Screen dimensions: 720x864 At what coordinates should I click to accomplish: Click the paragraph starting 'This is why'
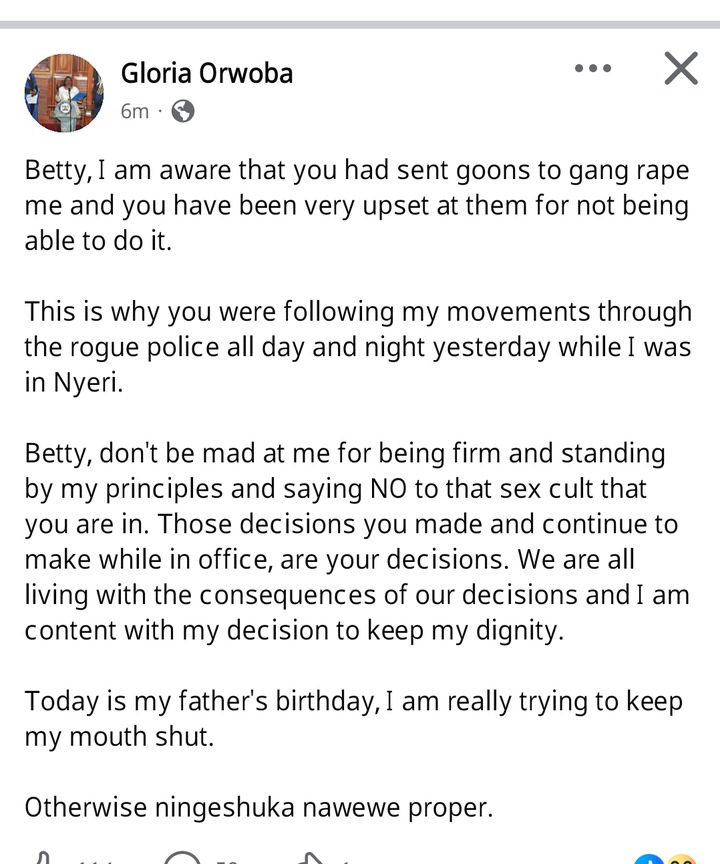coord(357,347)
